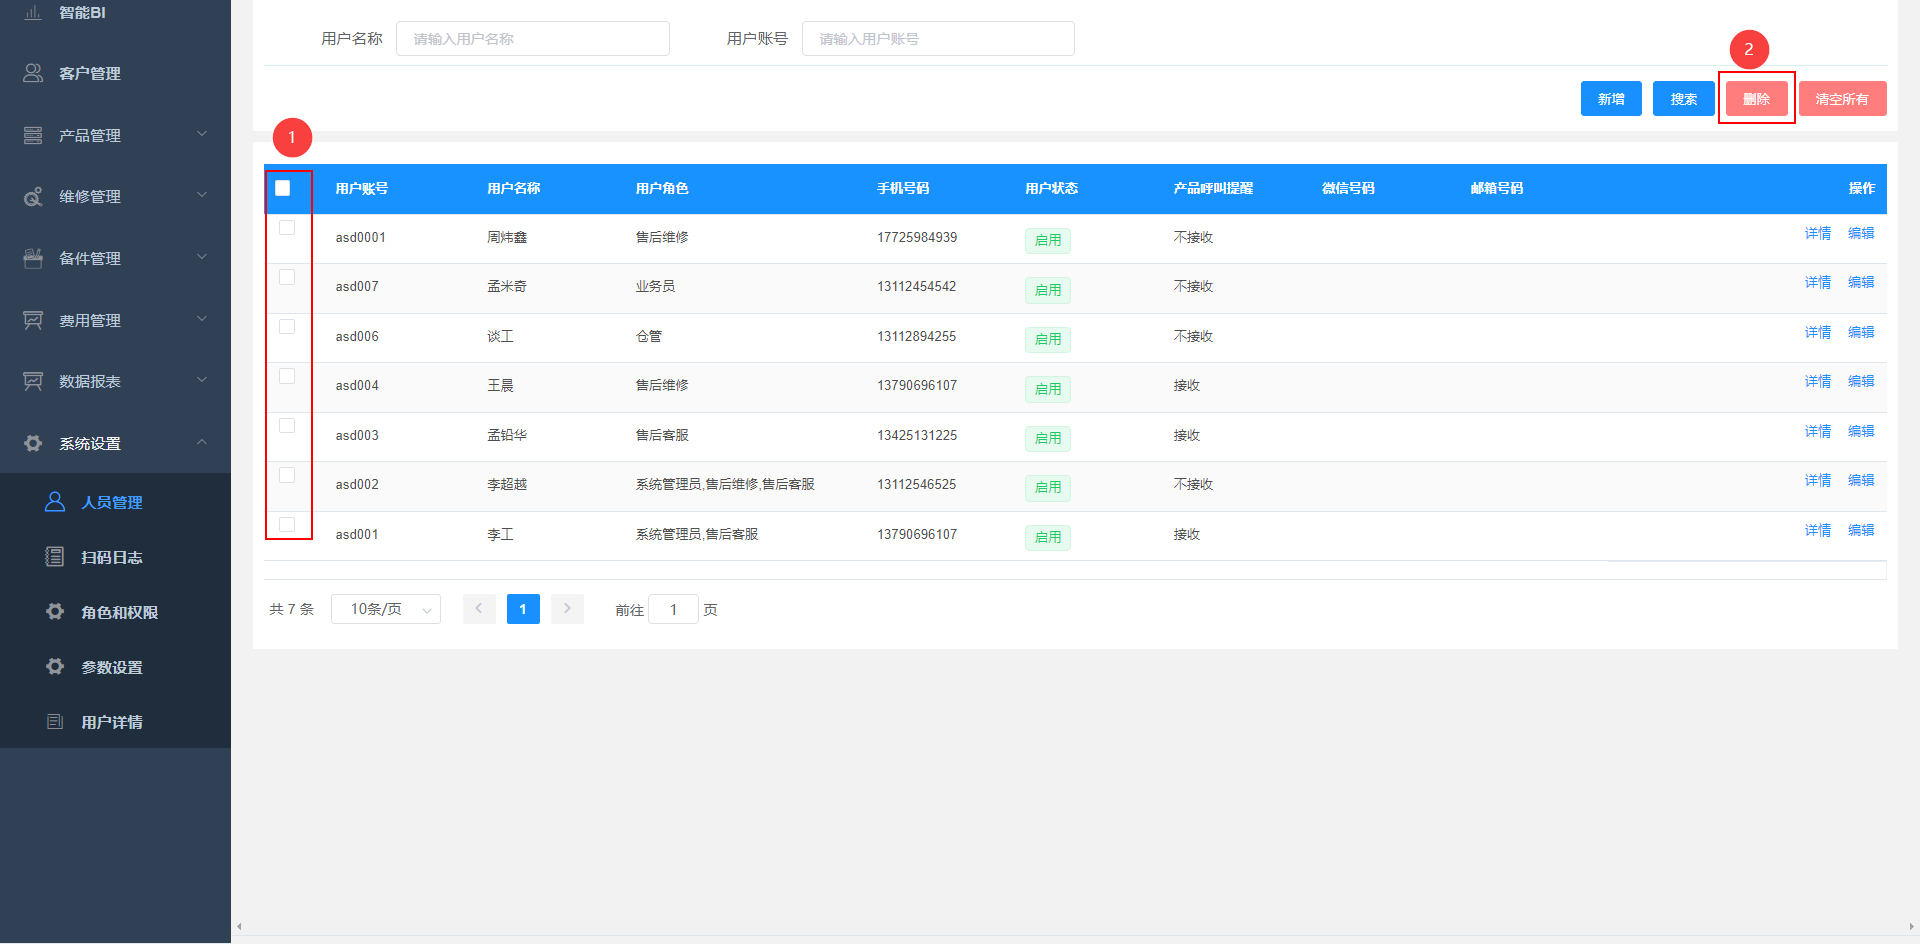1920x944 pixels.
Task: Click the 客户管理 user icon in sidebar
Action: (x=33, y=73)
